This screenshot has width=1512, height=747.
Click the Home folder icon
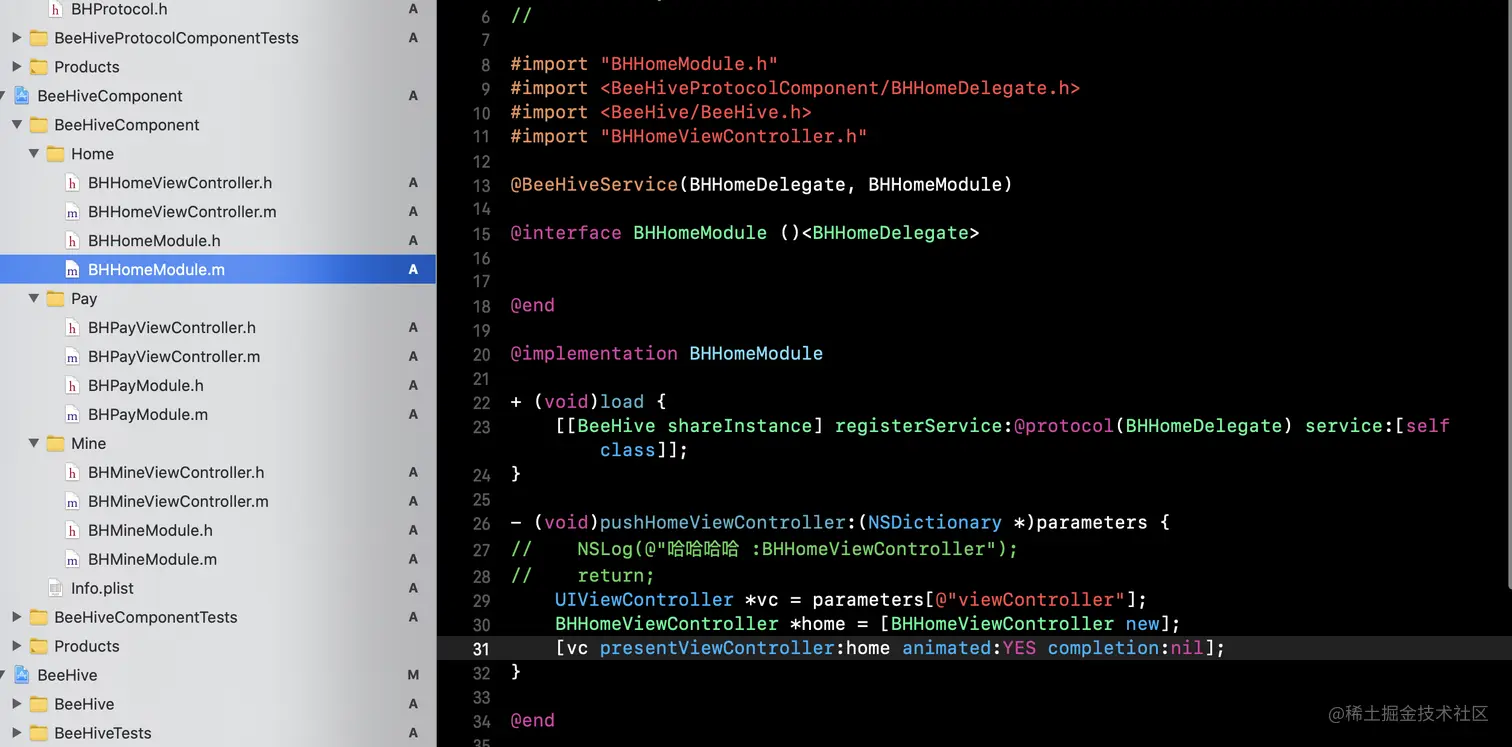tap(56, 154)
